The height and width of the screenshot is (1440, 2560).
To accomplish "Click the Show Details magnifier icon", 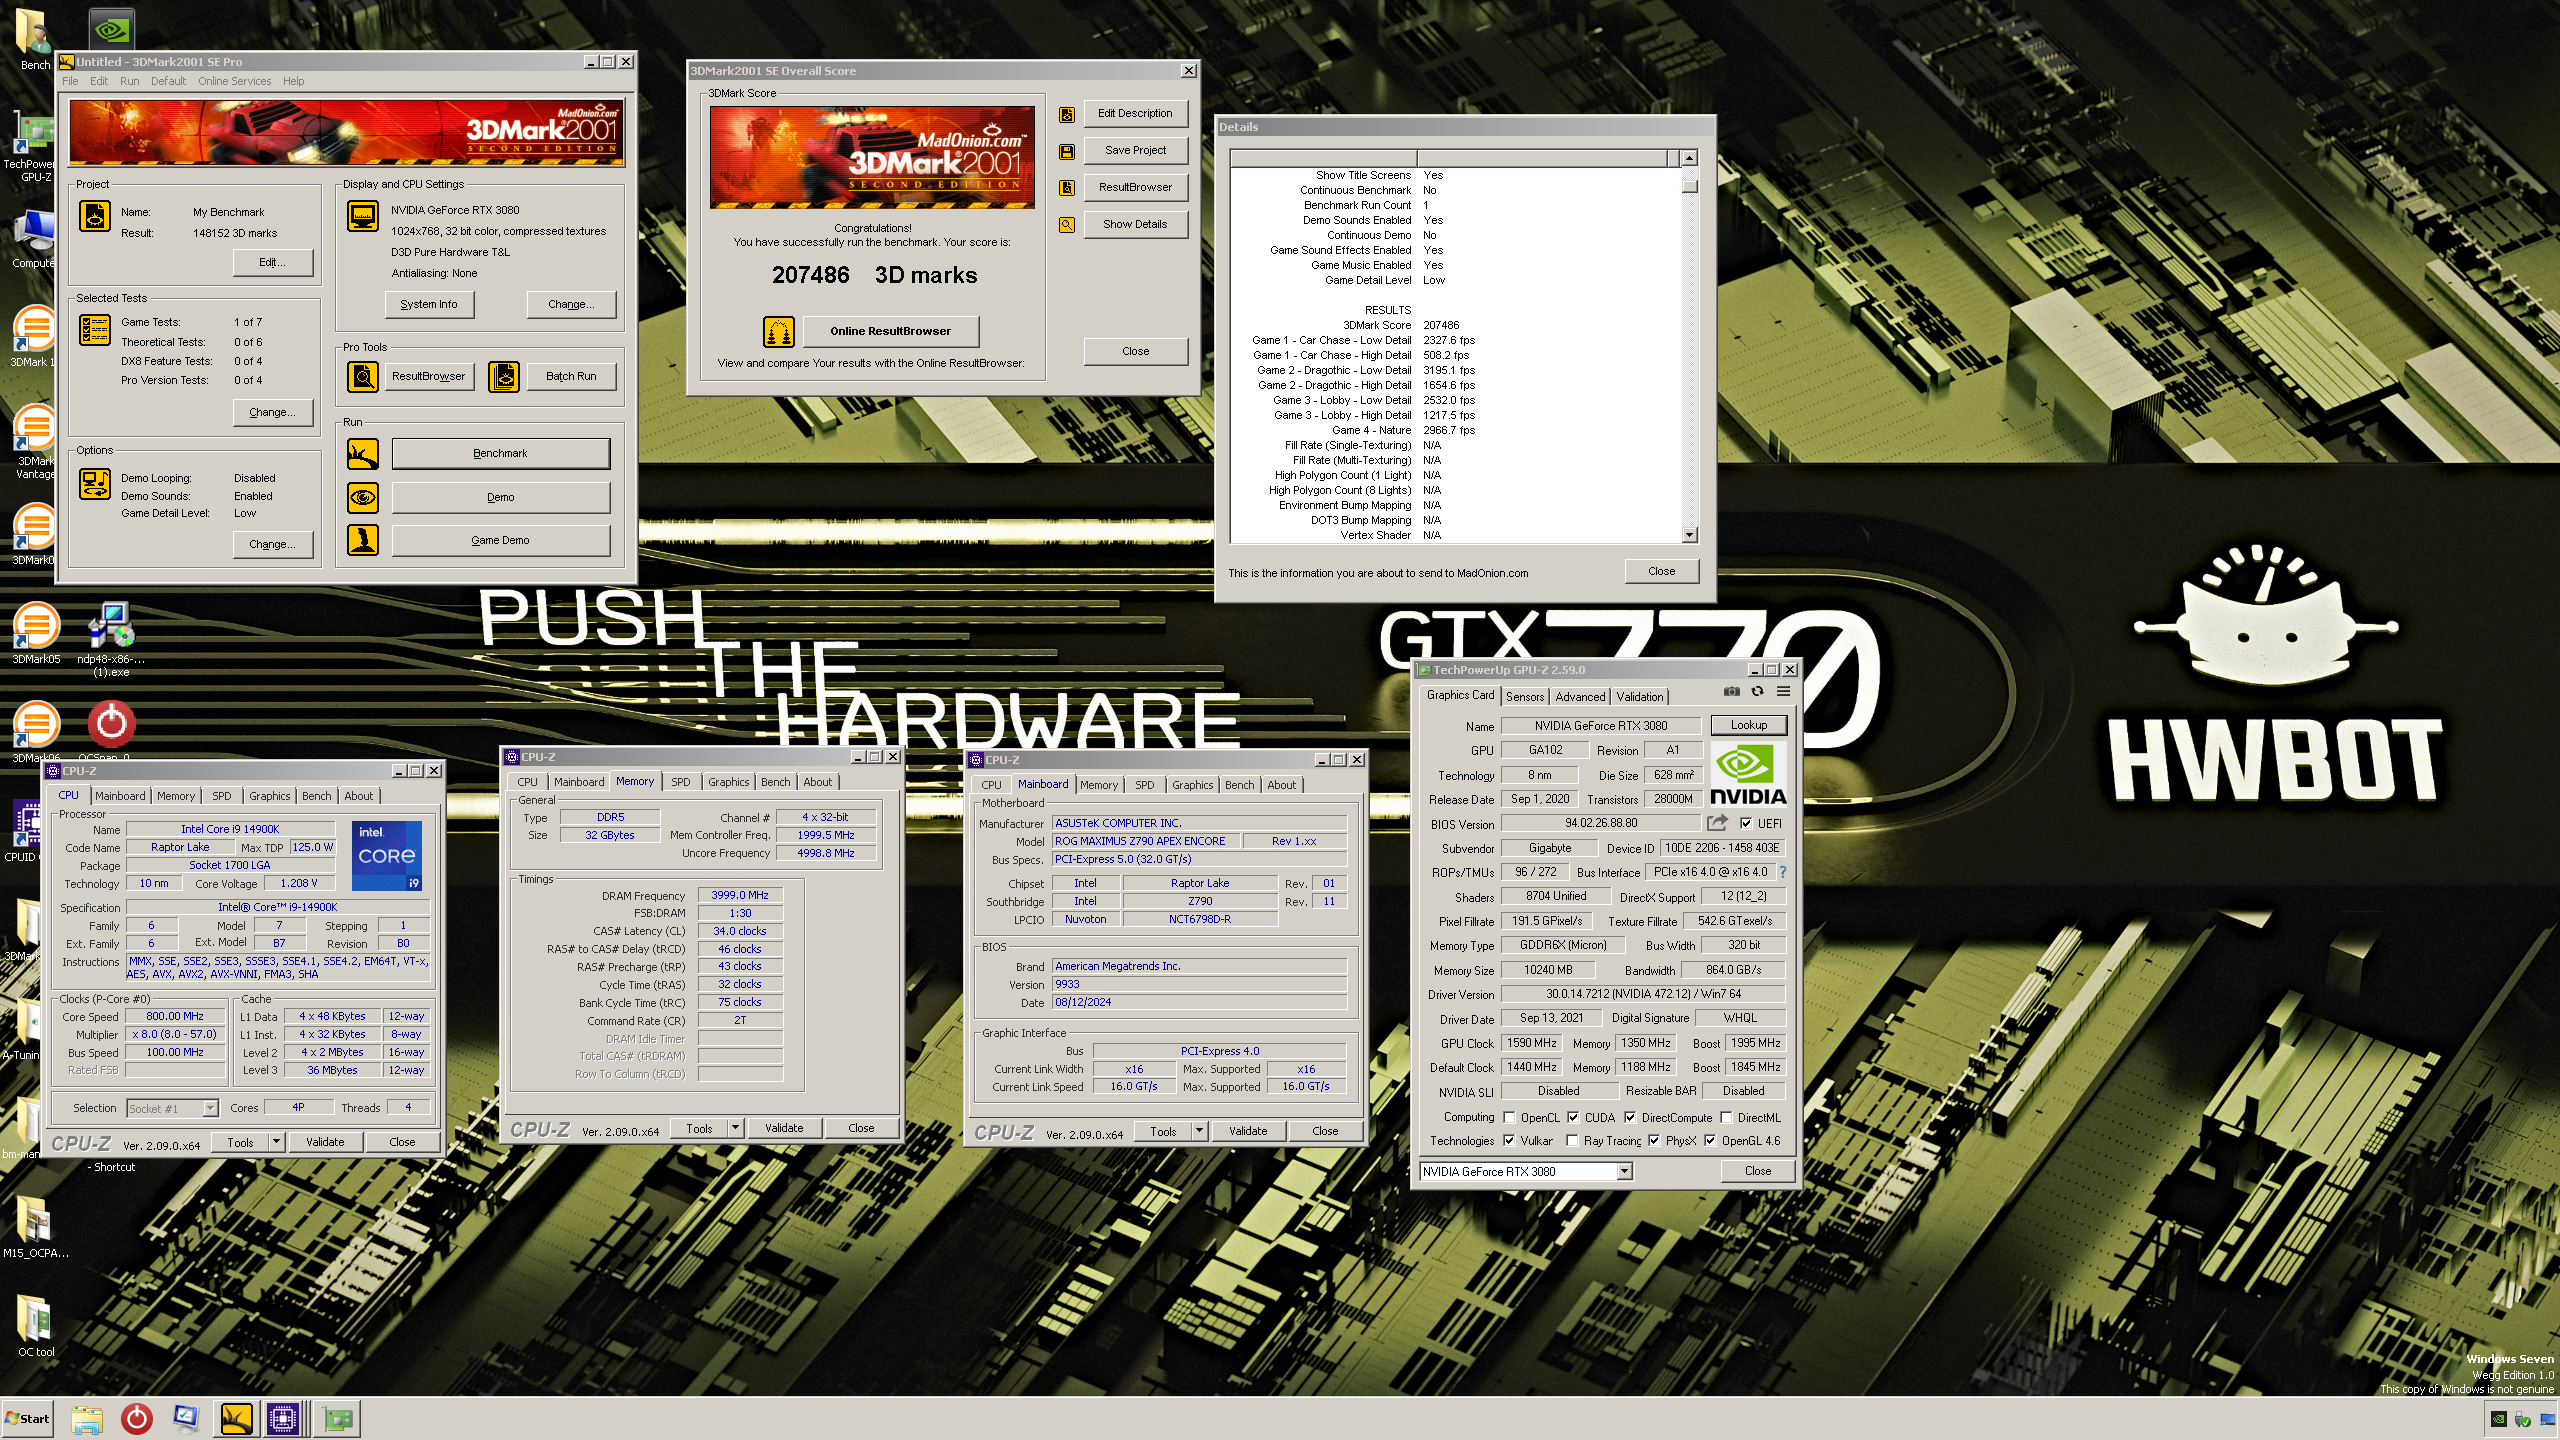I will [1067, 225].
